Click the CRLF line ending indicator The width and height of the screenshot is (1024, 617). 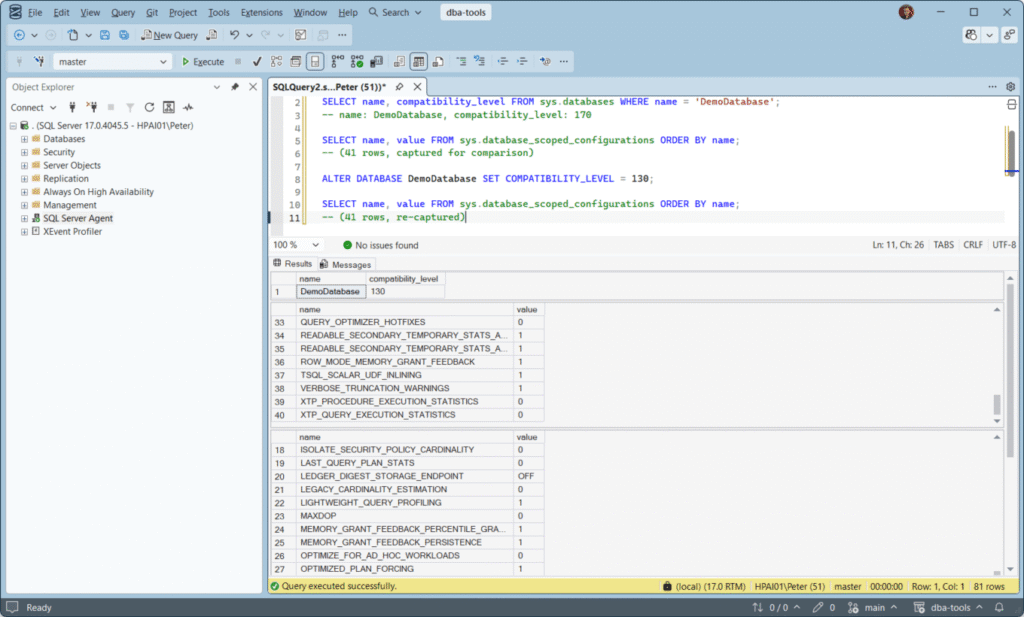(973, 245)
